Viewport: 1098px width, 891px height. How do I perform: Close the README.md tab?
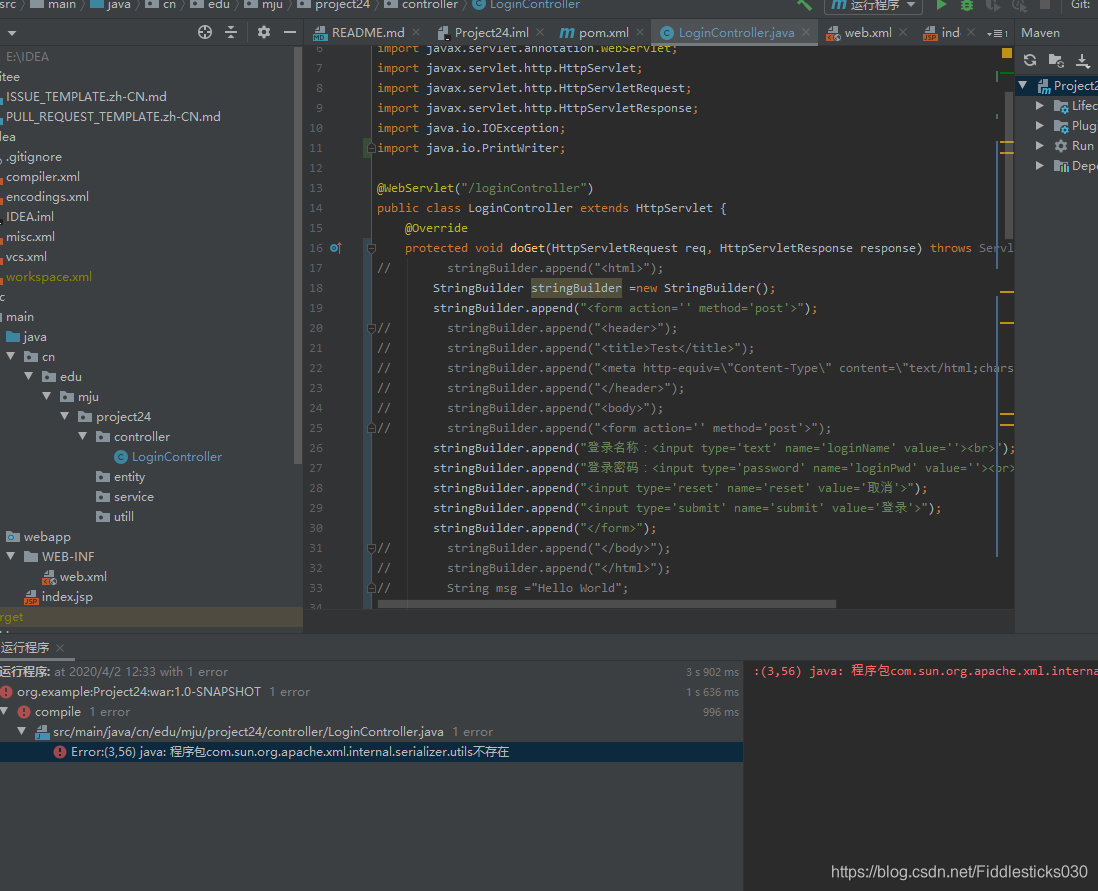pyautogui.click(x=416, y=32)
